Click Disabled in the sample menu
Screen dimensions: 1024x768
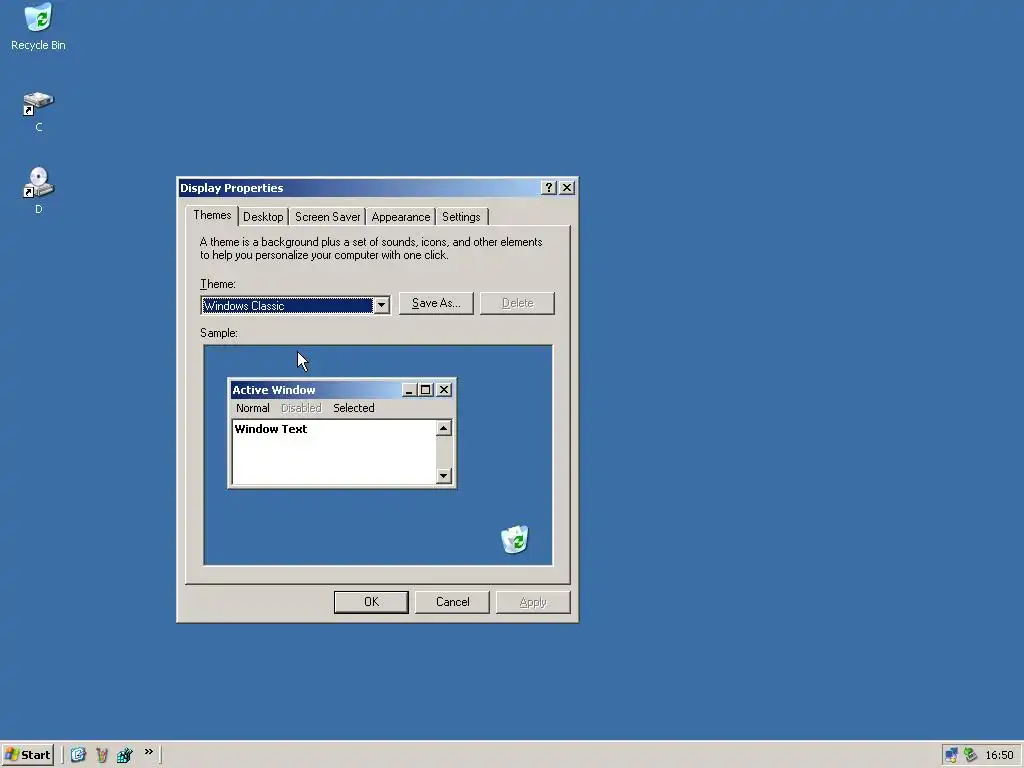pyautogui.click(x=301, y=408)
